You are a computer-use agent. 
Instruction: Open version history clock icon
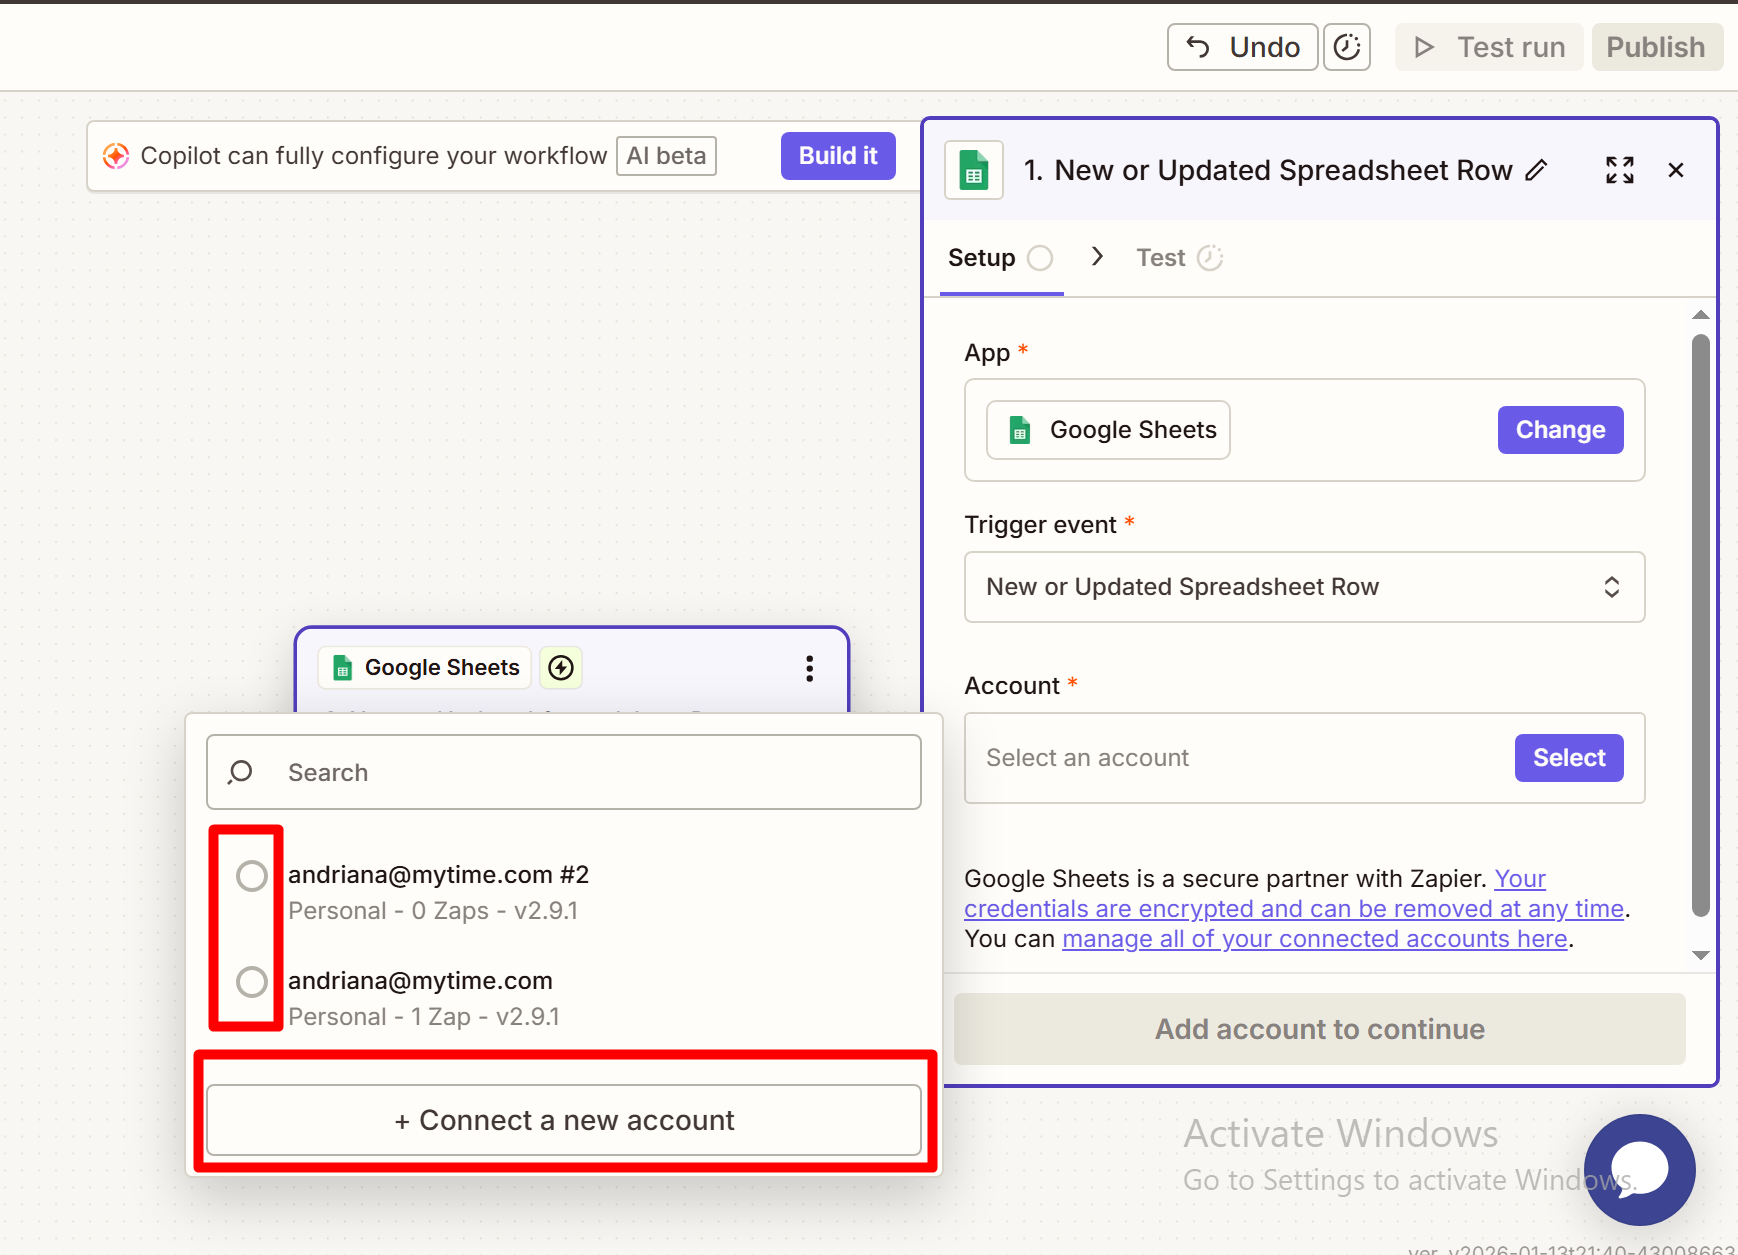(x=1347, y=47)
